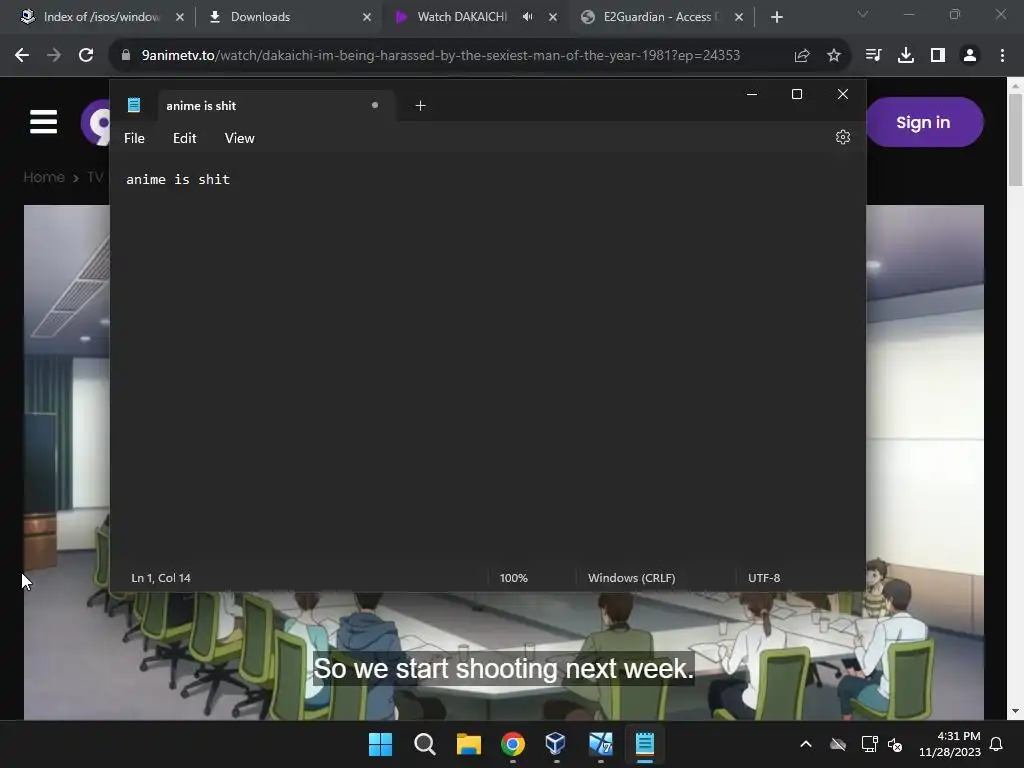
Task: Close the Index of /isos tab
Action: click(x=180, y=17)
